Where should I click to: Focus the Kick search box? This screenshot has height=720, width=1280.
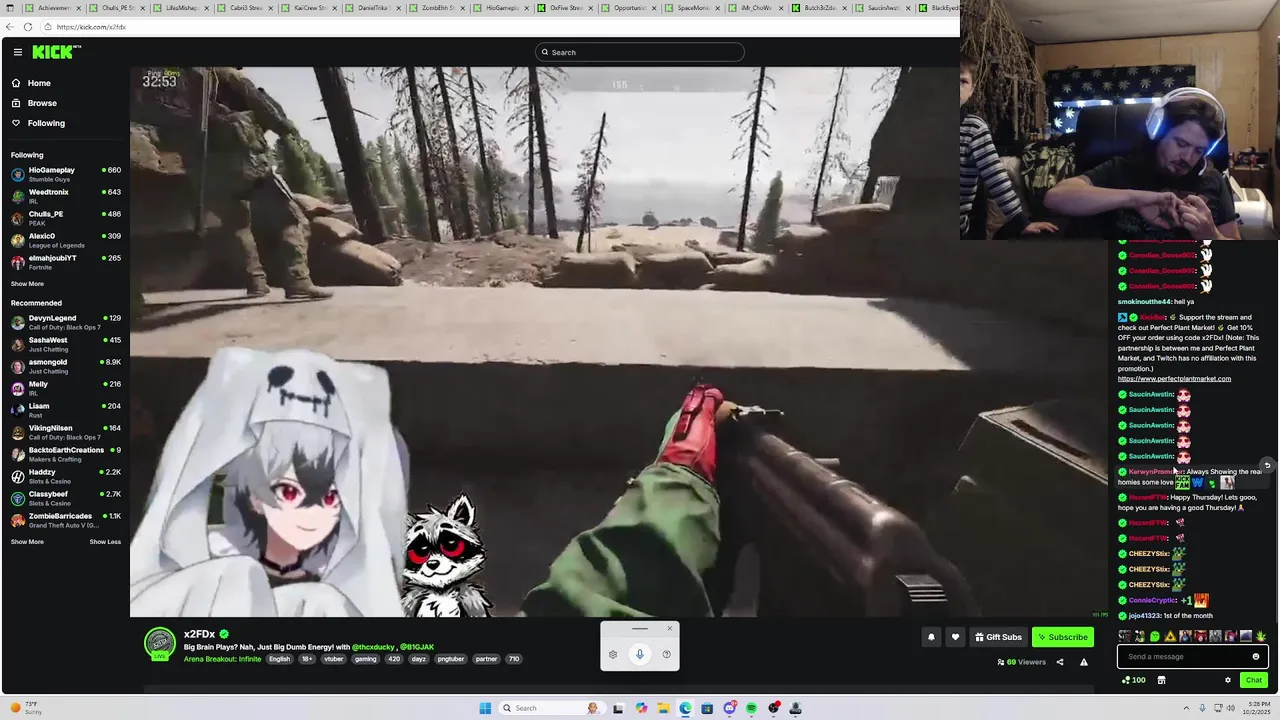(640, 52)
